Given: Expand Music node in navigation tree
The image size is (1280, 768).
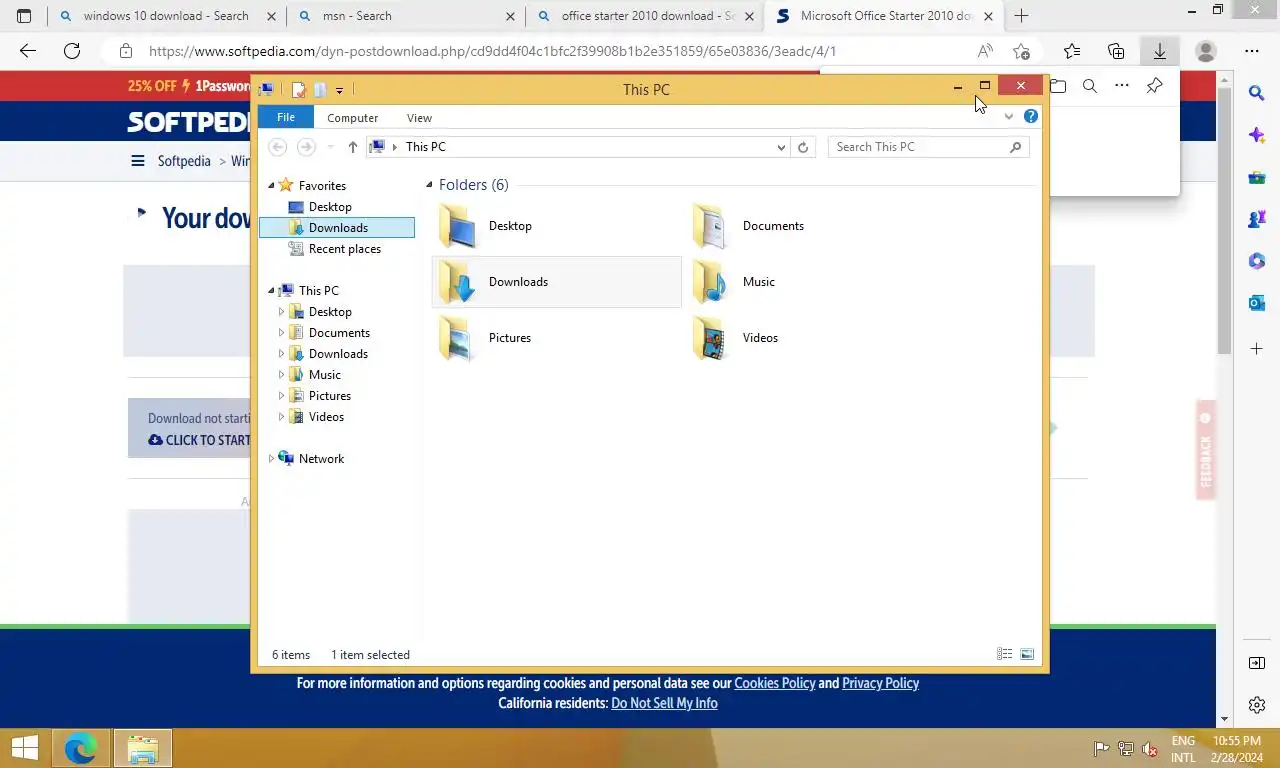Looking at the screenshot, I should [x=281, y=375].
